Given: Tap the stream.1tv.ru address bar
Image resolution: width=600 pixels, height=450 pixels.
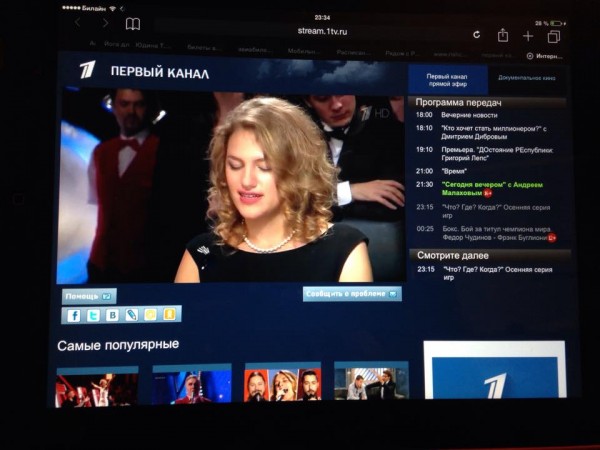Looking at the screenshot, I should [x=322, y=30].
